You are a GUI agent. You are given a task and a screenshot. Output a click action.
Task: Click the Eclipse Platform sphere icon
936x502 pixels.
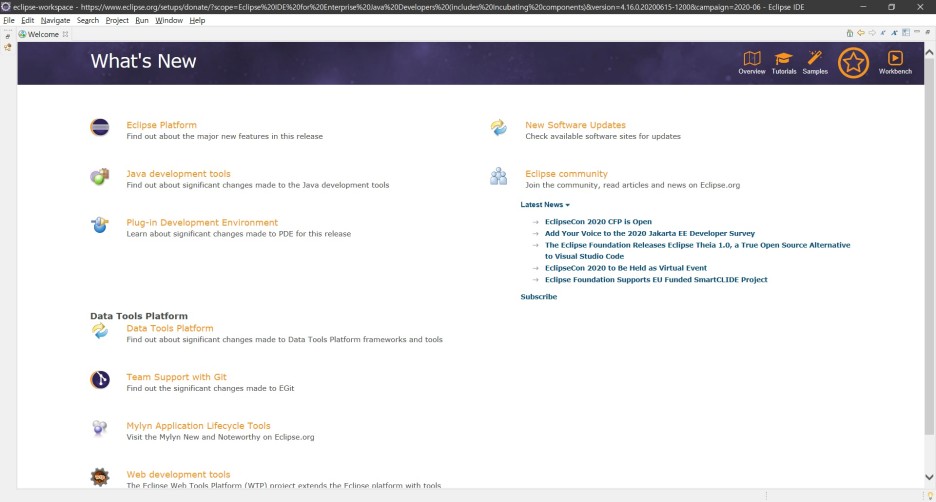pos(100,127)
